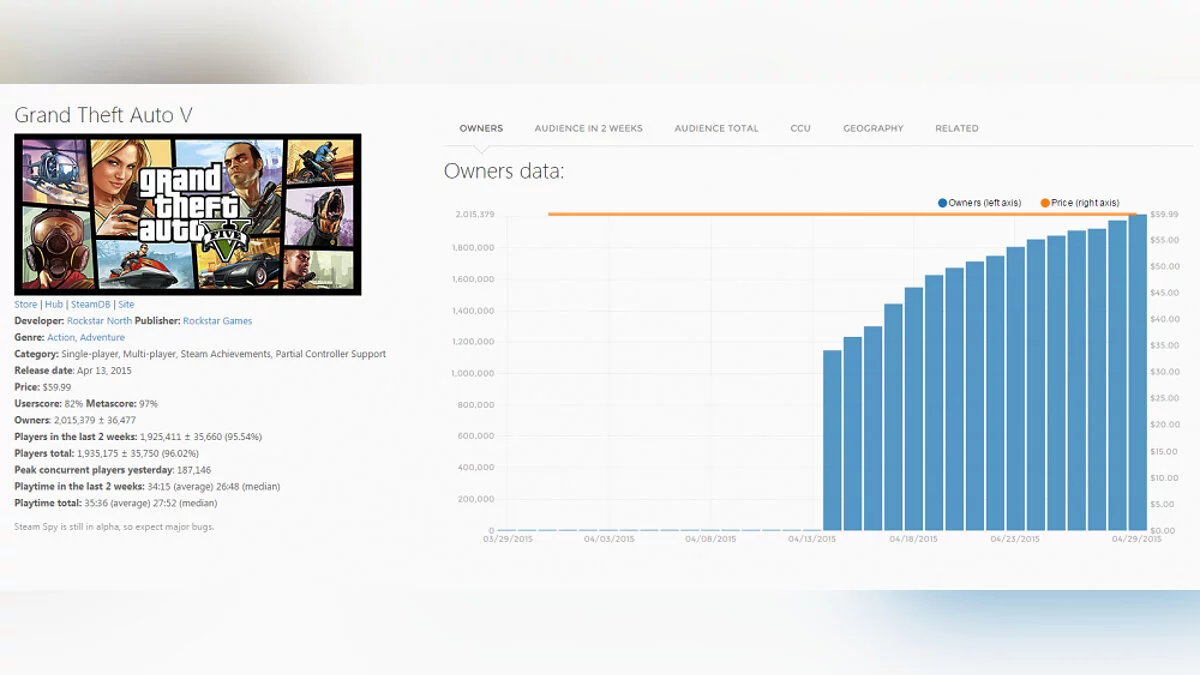Select the Action genre link
The width and height of the screenshot is (1200, 675).
pyautogui.click(x=60, y=338)
